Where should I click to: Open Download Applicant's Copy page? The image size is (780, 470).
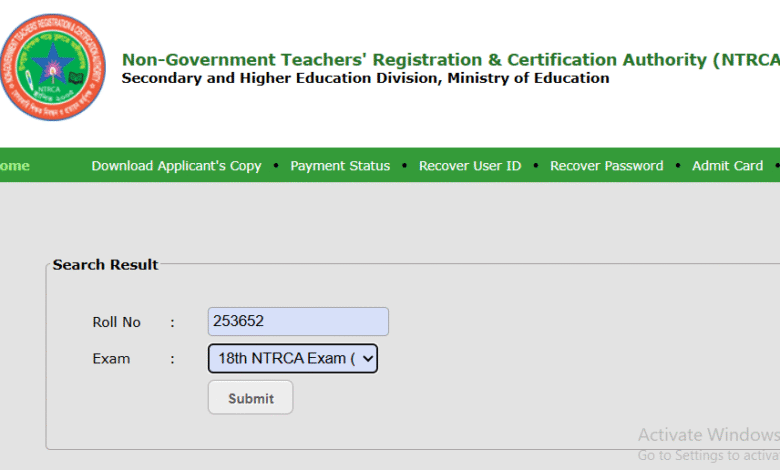coord(176,166)
